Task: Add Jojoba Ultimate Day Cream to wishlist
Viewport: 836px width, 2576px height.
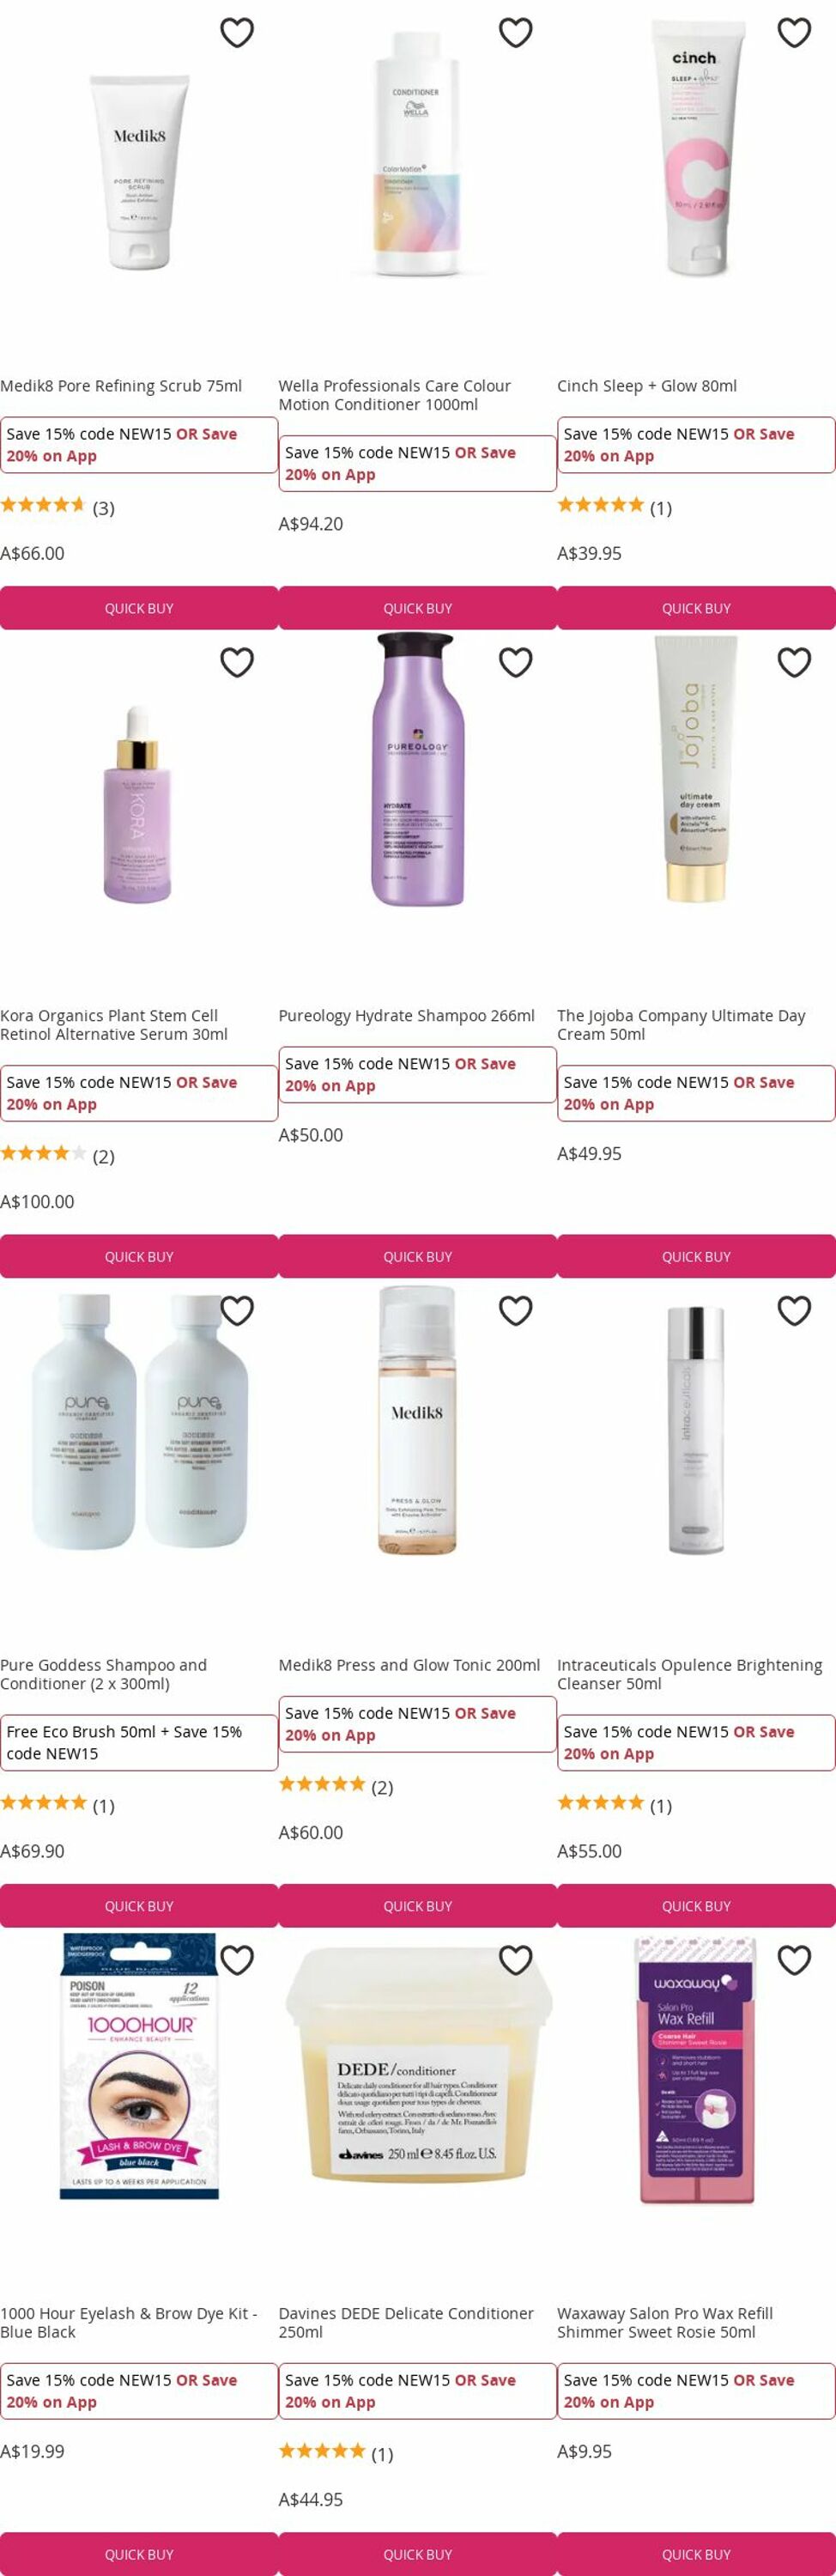Action: [794, 662]
